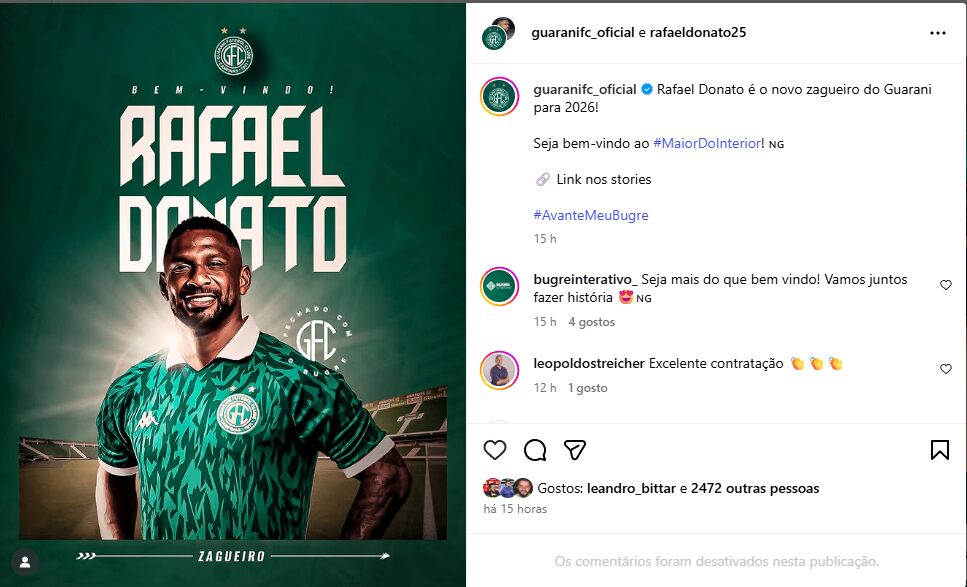This screenshot has width=967, height=587.
Task: Share the post with paper plane icon
Action: coord(575,450)
